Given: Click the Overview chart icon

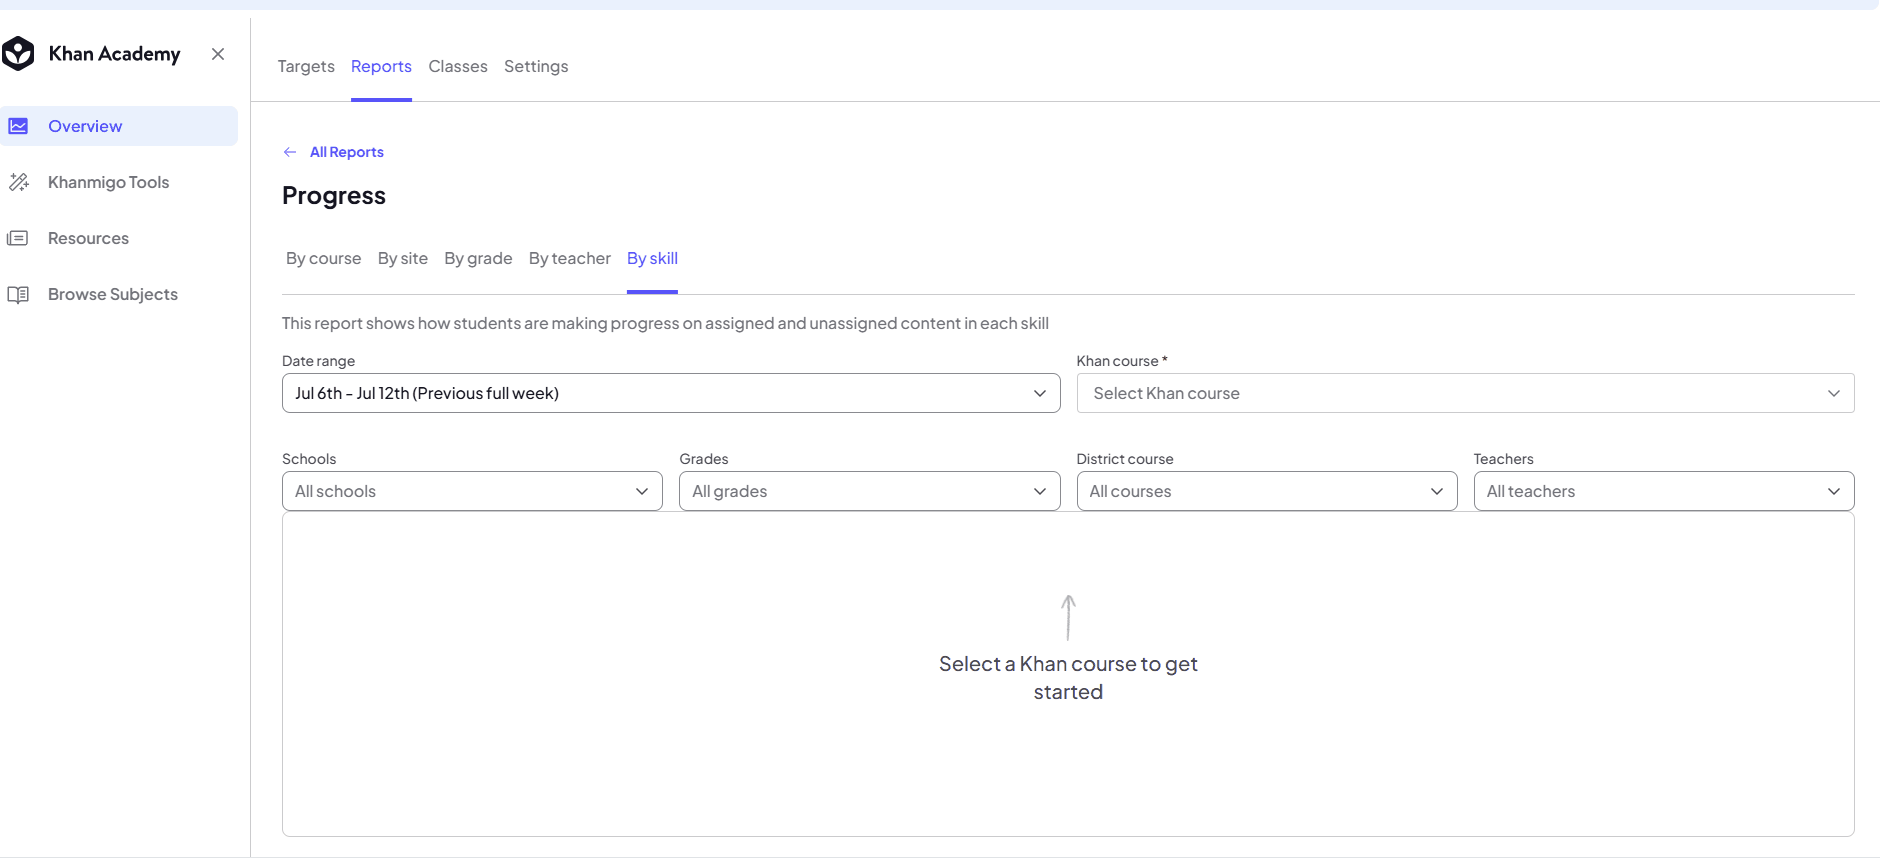Looking at the screenshot, I should click(18, 126).
